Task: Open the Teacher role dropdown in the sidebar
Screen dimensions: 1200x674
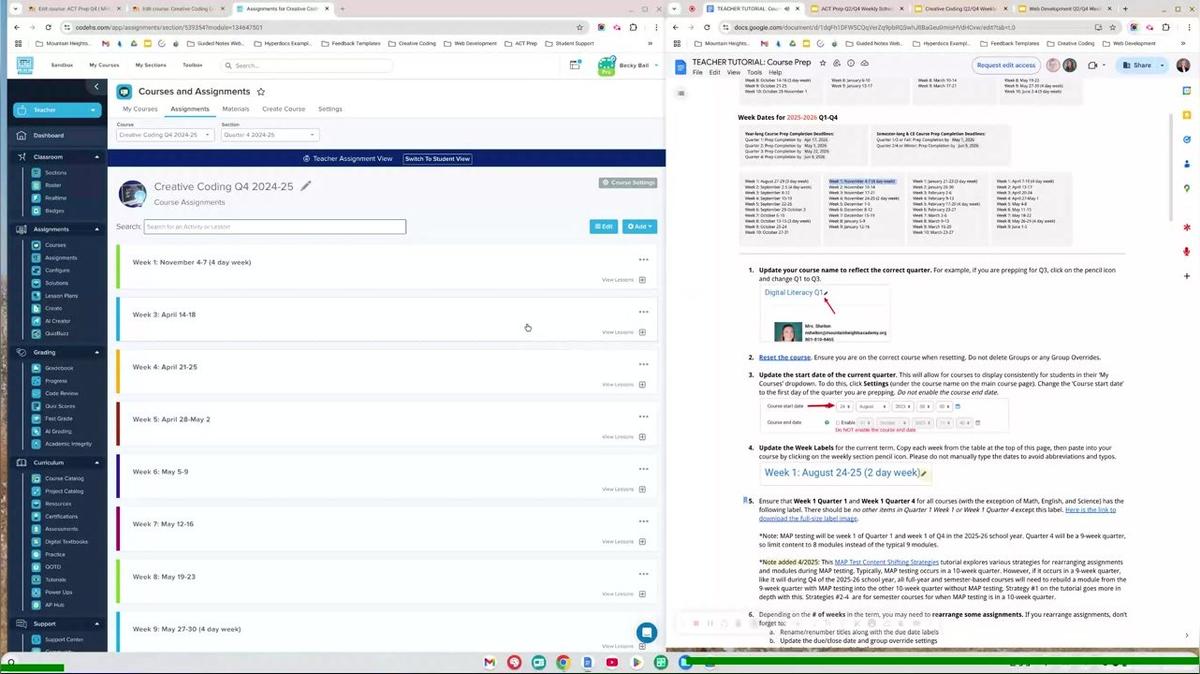Action: click(57, 110)
